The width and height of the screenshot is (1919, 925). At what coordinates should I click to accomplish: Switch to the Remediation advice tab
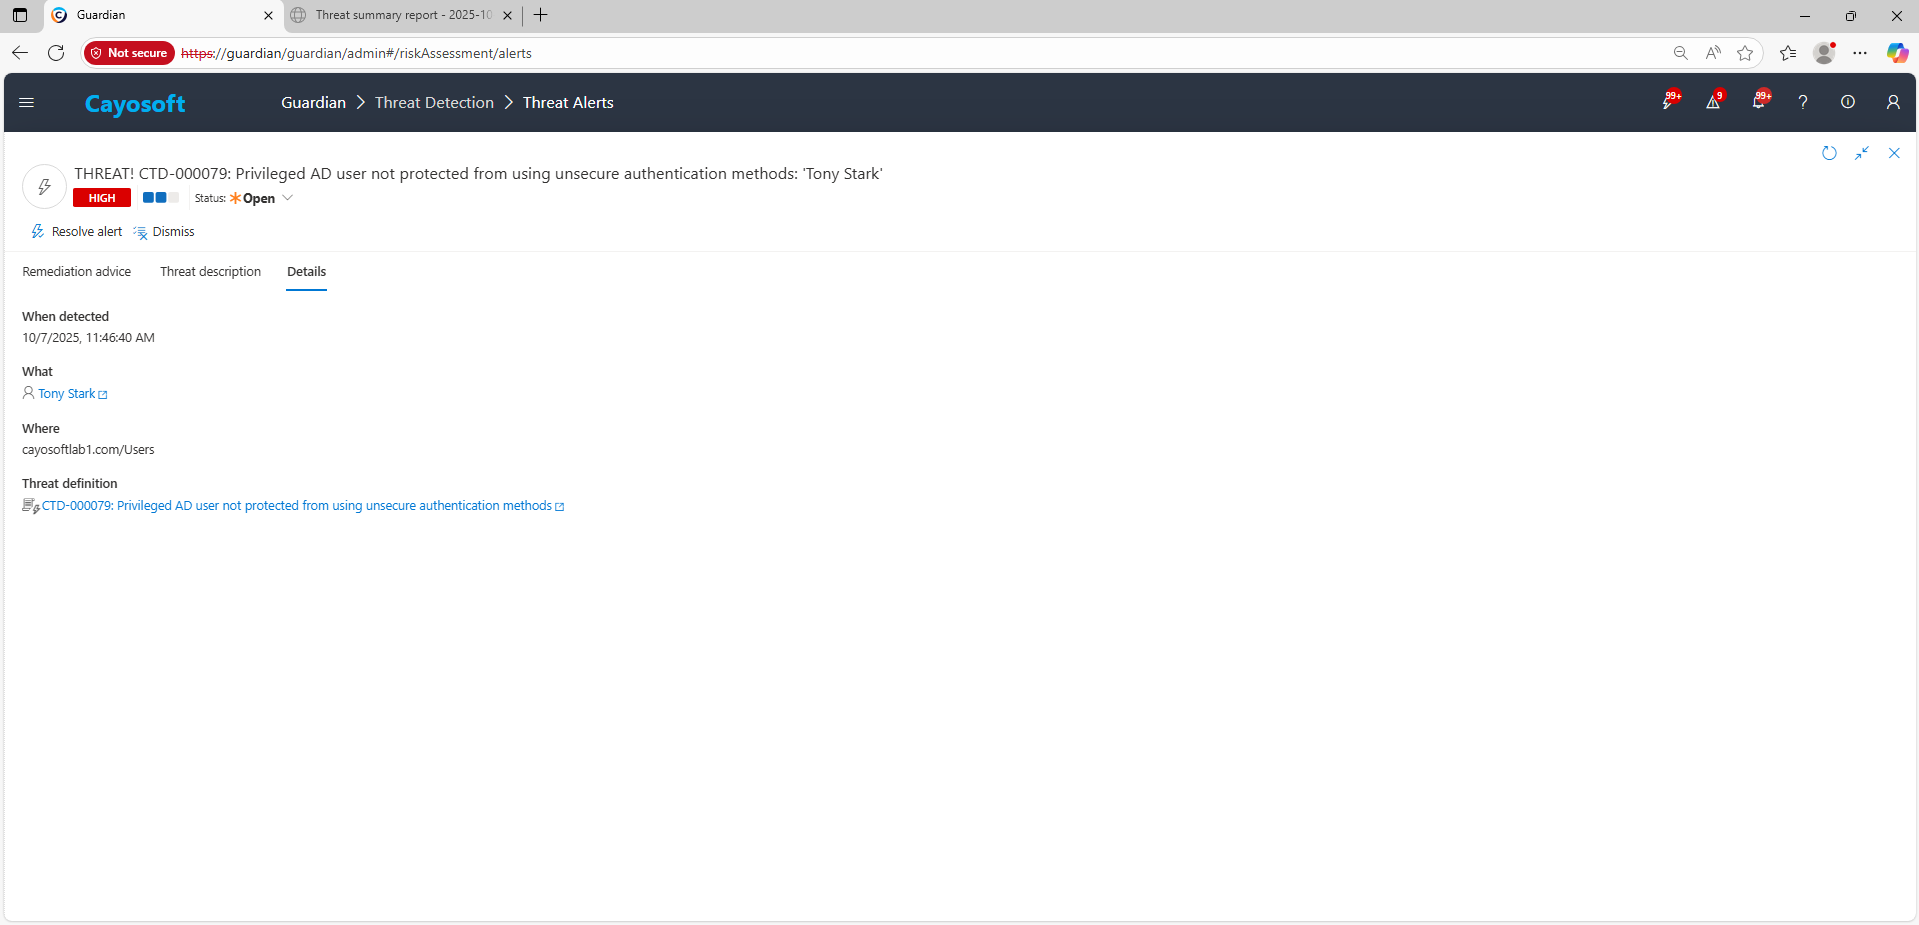(77, 272)
